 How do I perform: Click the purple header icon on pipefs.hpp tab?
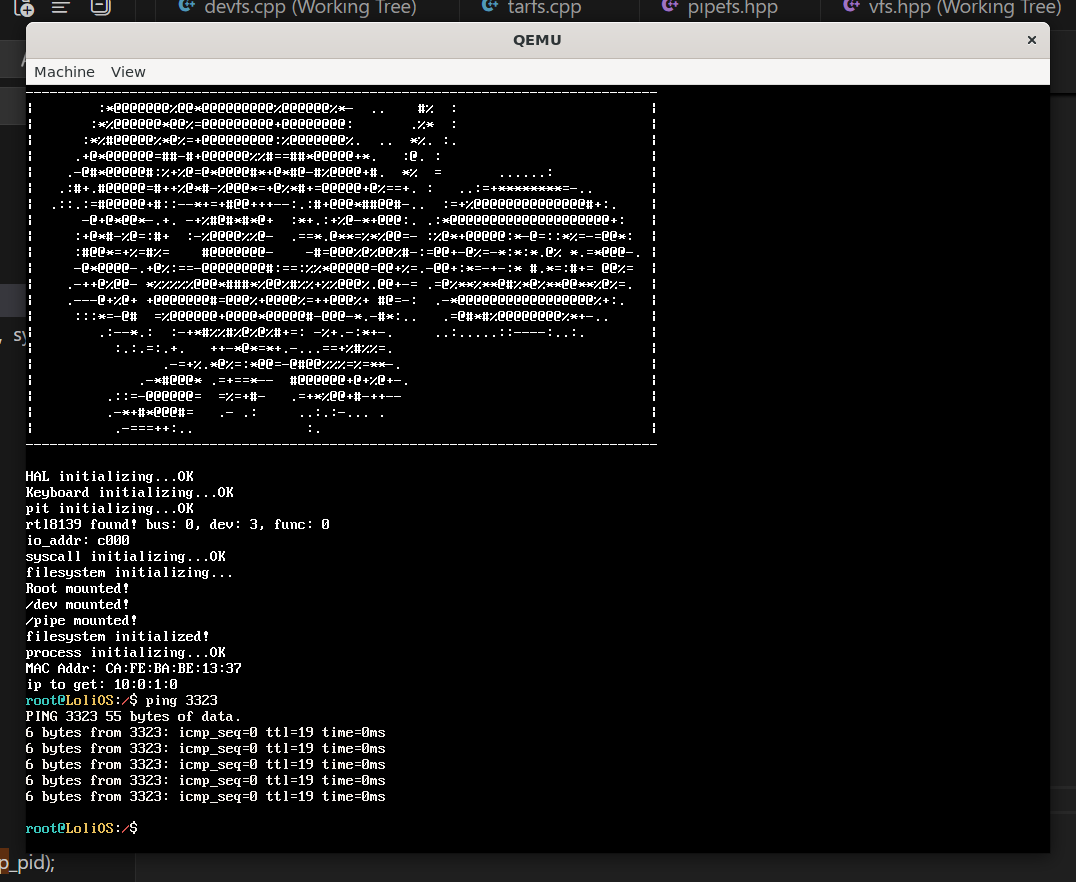pyautogui.click(x=670, y=7)
